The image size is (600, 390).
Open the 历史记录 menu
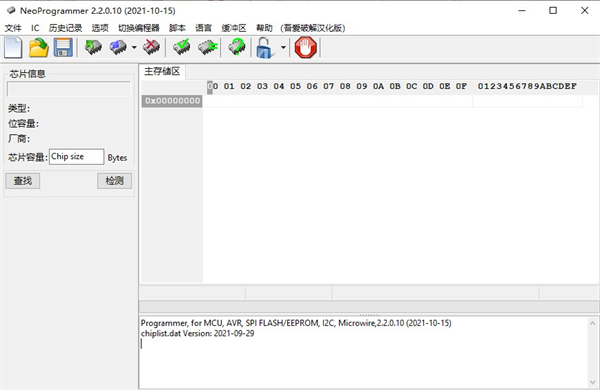tap(65, 28)
